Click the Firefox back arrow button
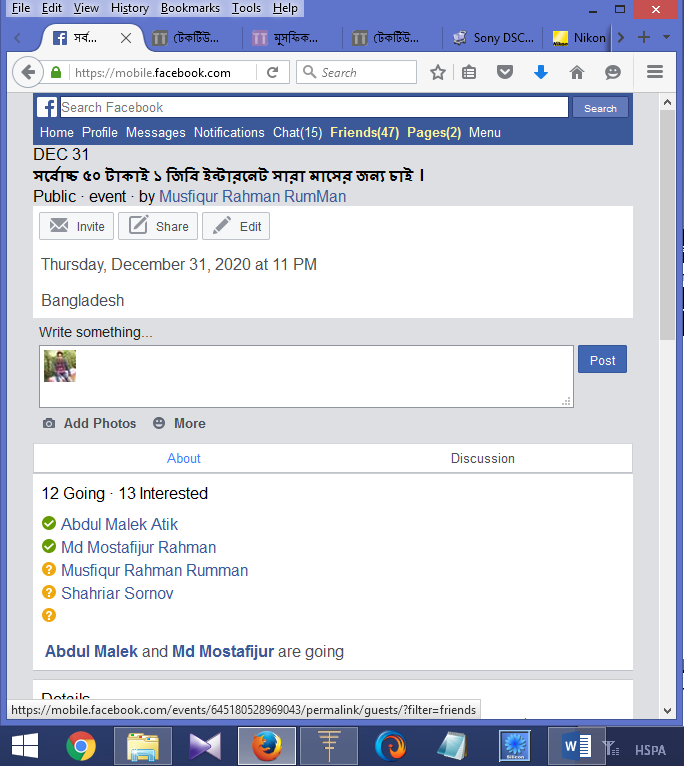Screen dimensions: 684x766 (x=28, y=73)
